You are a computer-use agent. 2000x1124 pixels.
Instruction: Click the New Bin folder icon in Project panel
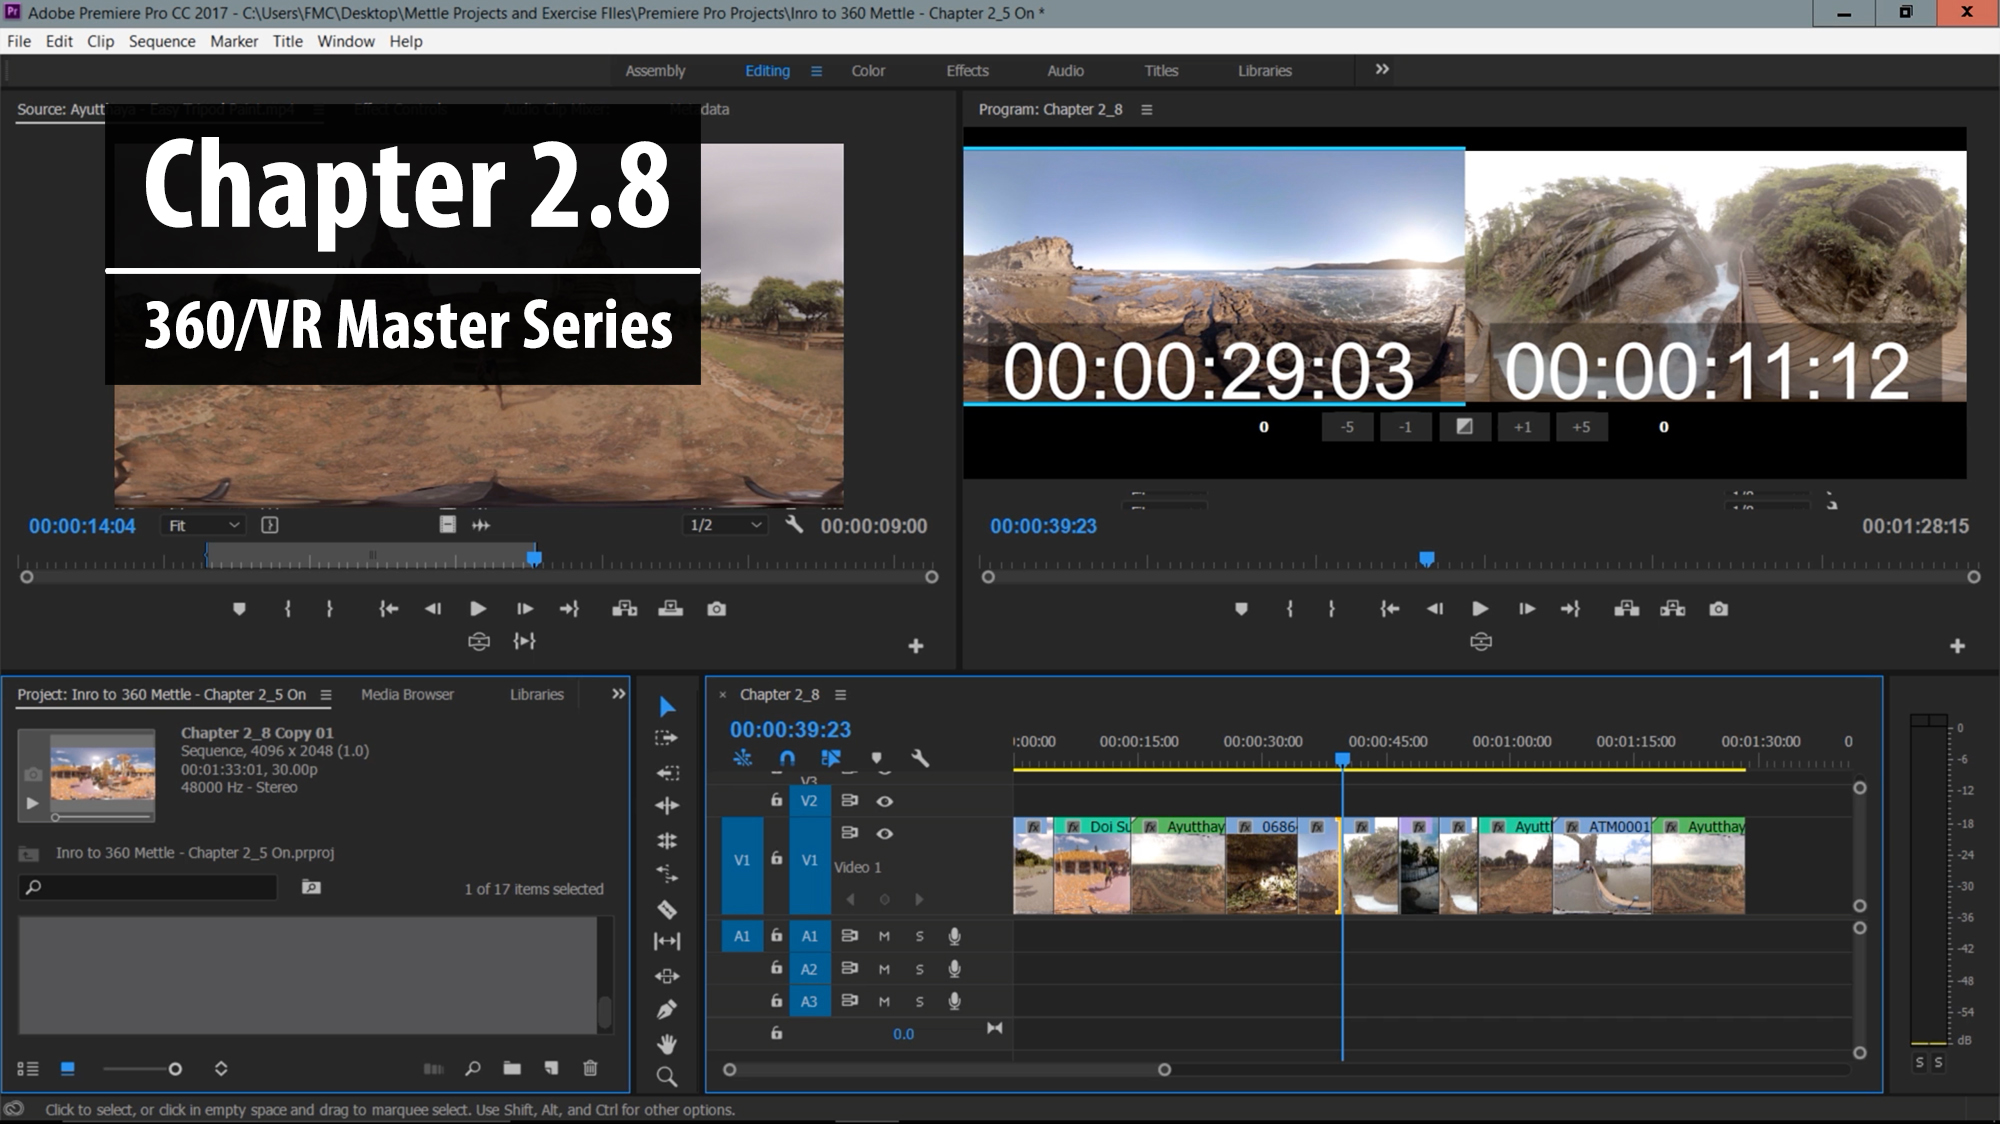click(x=512, y=1069)
